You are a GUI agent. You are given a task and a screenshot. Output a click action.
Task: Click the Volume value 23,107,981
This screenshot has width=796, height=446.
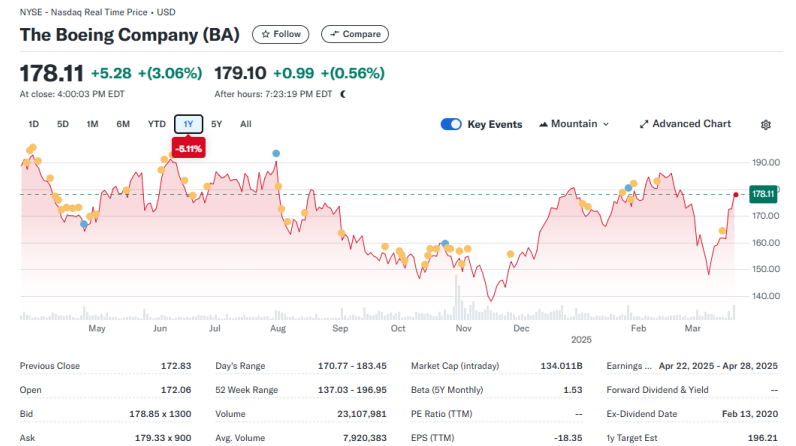click(x=361, y=414)
